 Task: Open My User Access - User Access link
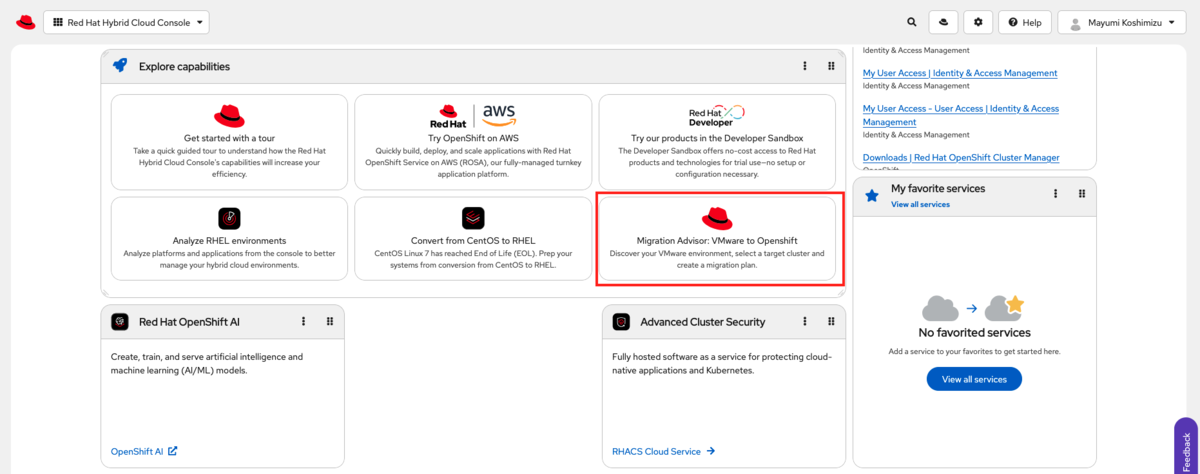tap(961, 115)
